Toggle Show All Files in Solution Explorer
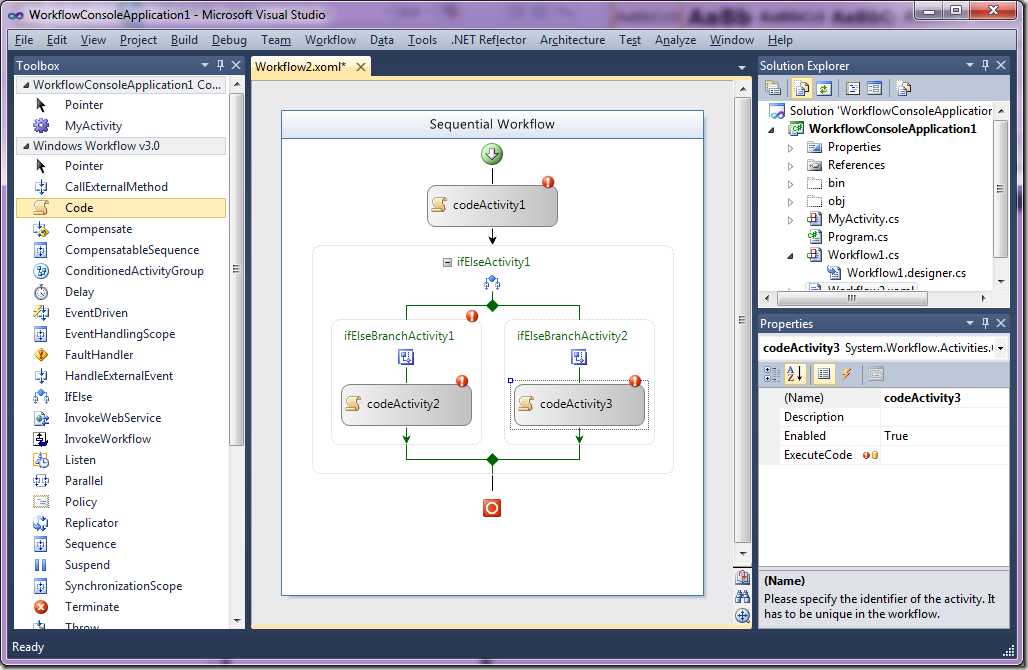The height and width of the screenshot is (670, 1028). click(801, 89)
